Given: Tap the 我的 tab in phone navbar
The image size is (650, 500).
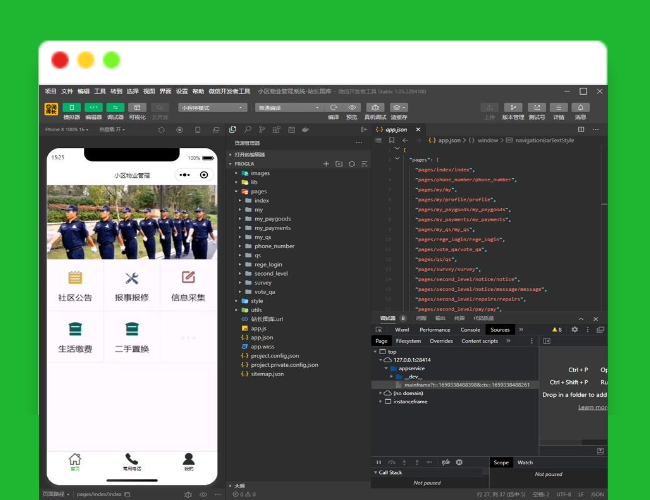Looking at the screenshot, I should click(188, 462).
